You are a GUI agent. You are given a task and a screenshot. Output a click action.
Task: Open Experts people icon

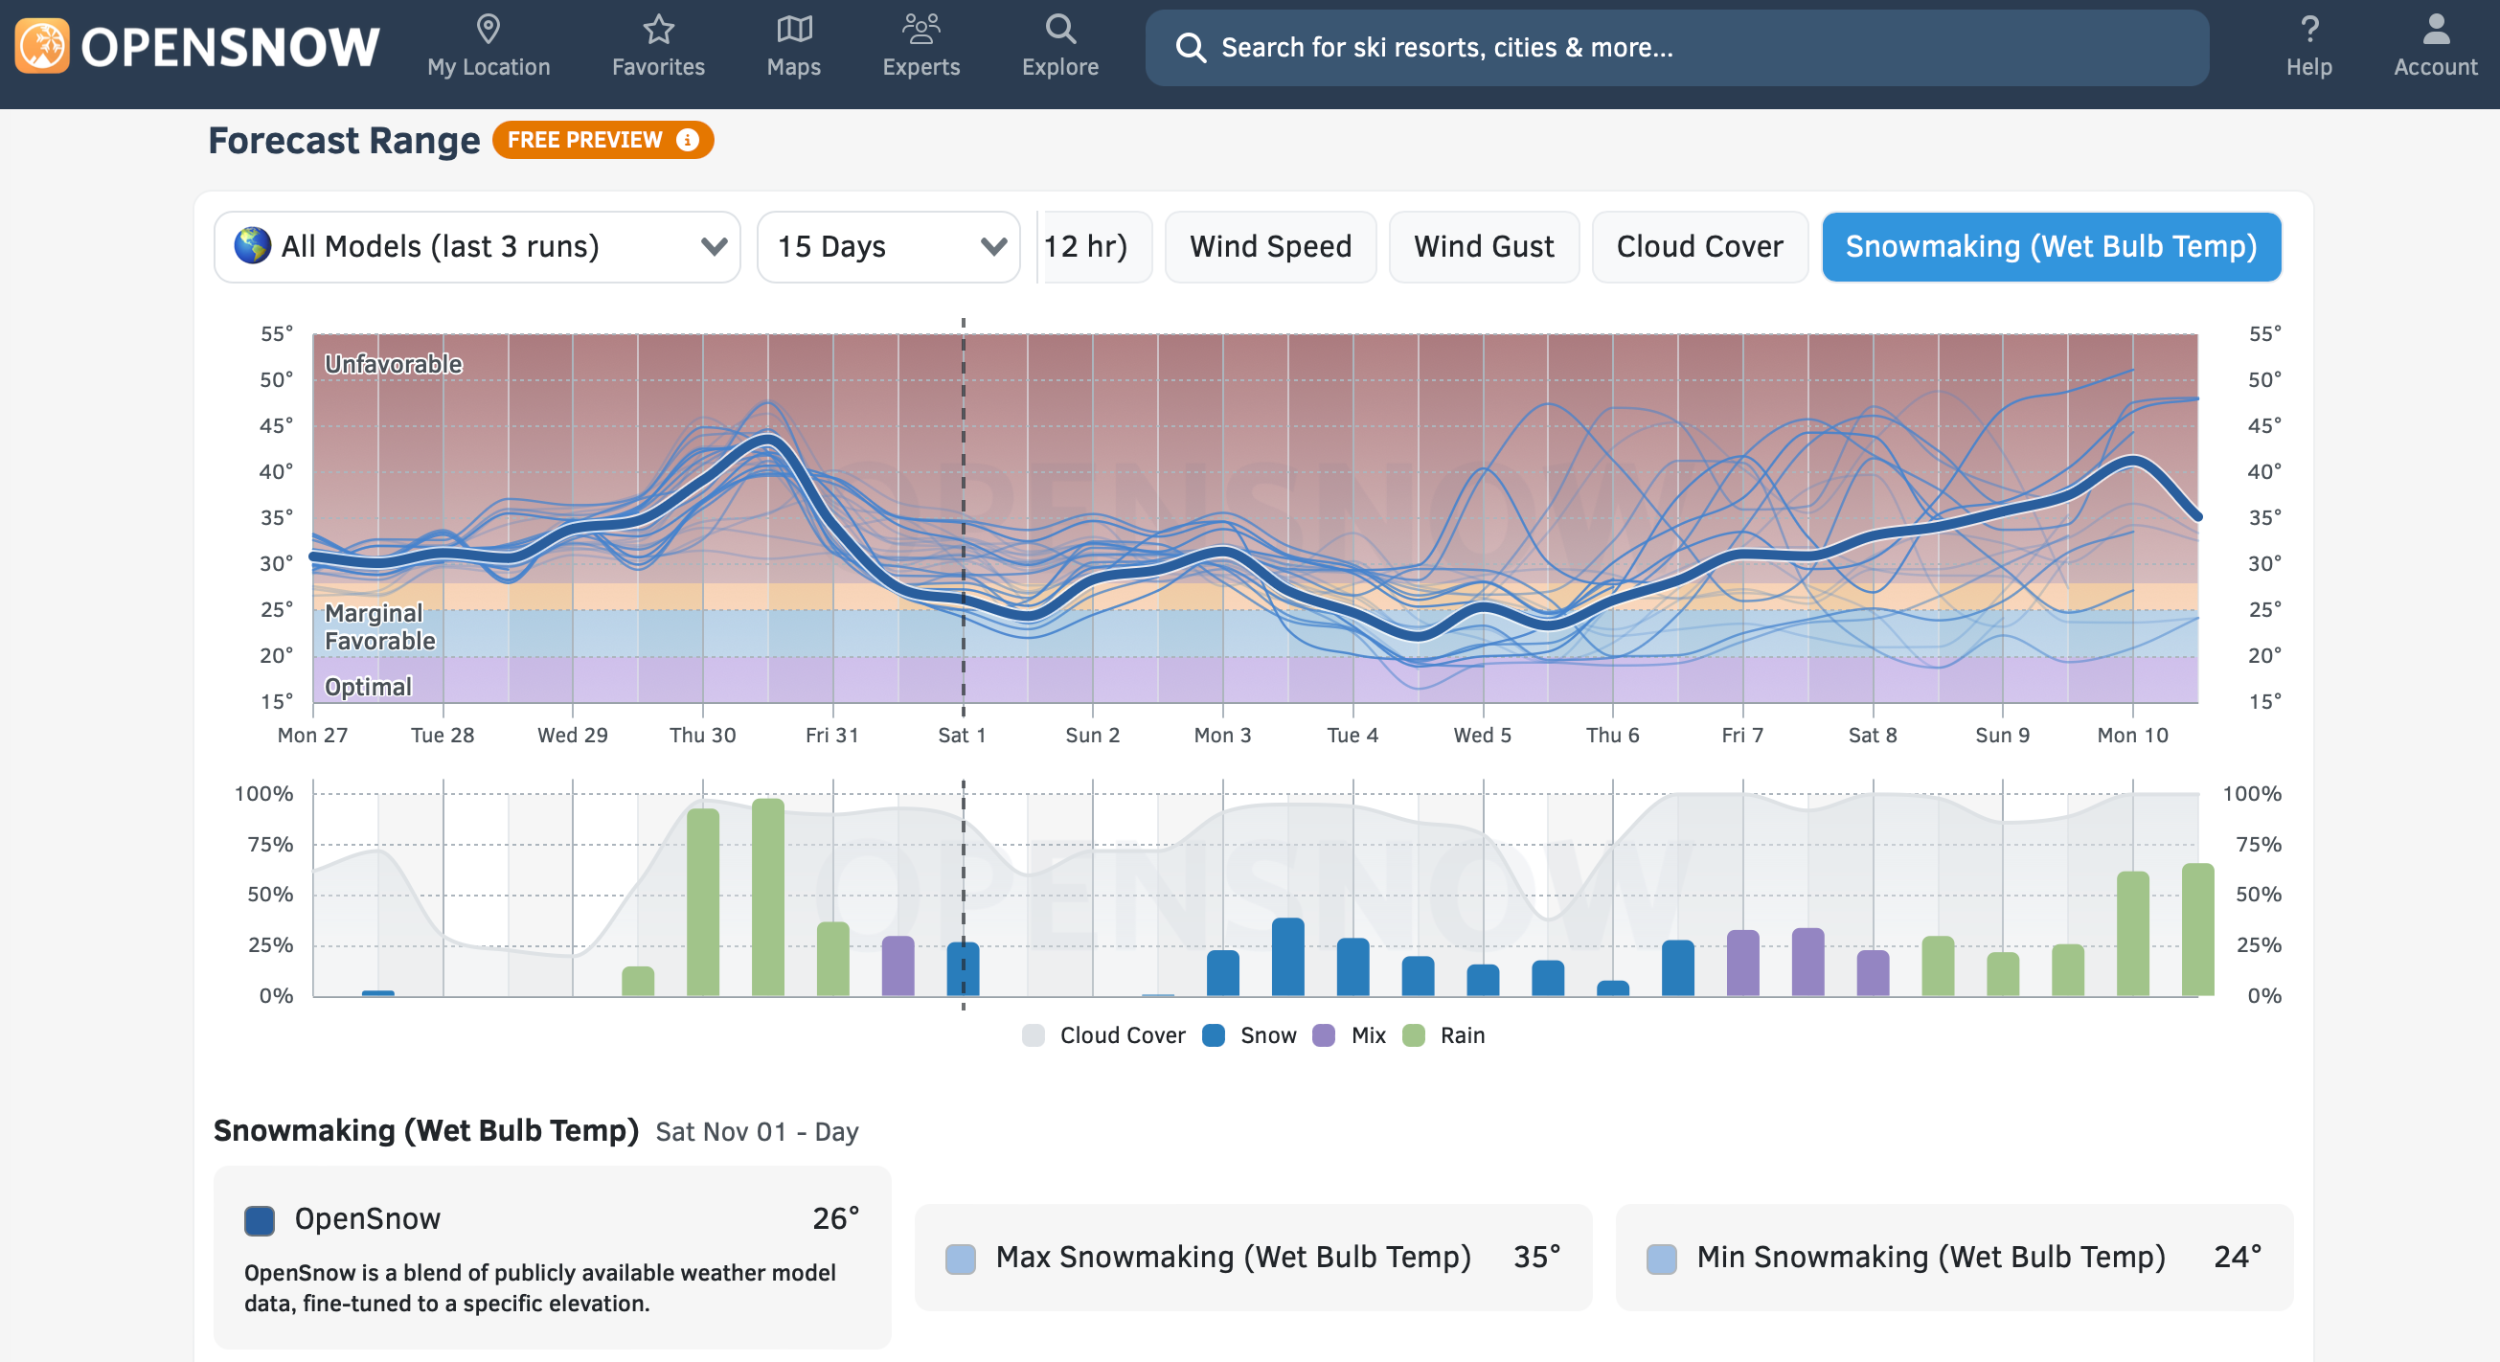920,29
